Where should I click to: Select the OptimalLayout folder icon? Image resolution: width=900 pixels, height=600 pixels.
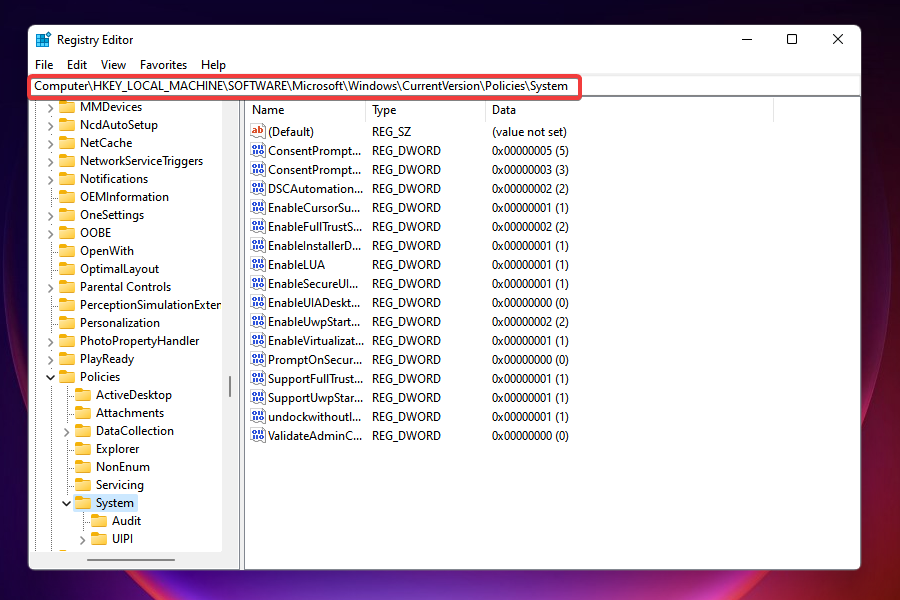click(67, 269)
